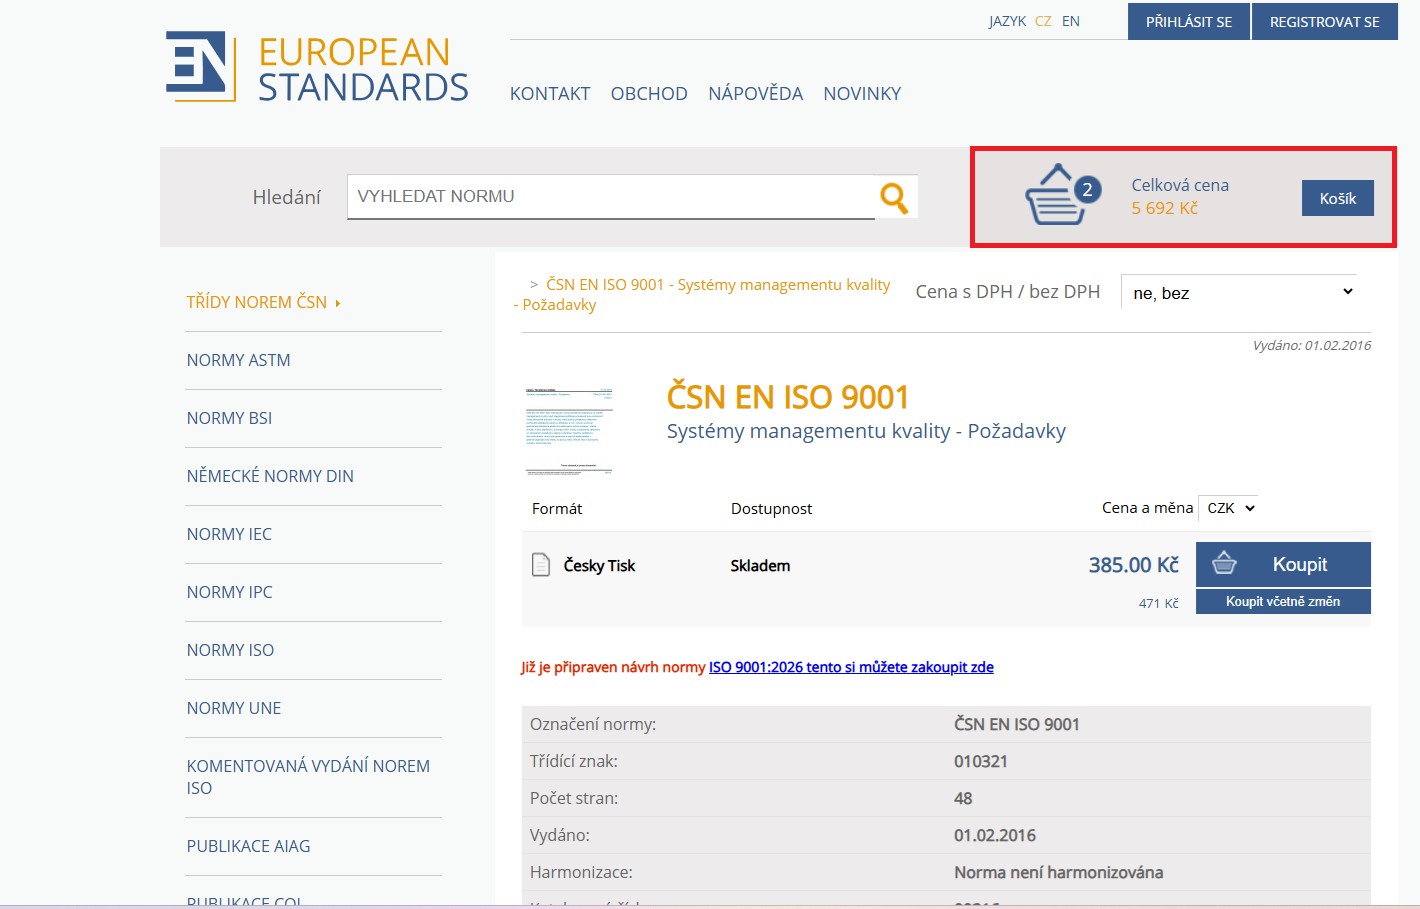Select NĚMECKÉ NORMY DIN in sidebar

(270, 476)
